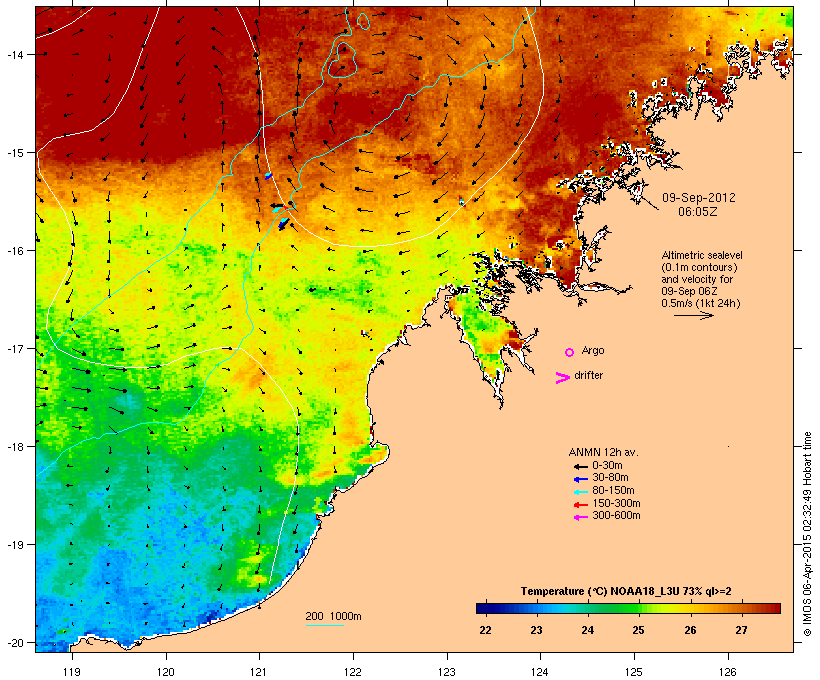The height and width of the screenshot is (680, 820).
Task: Click the colorbar value '26'
Action: pyautogui.click(x=690, y=630)
